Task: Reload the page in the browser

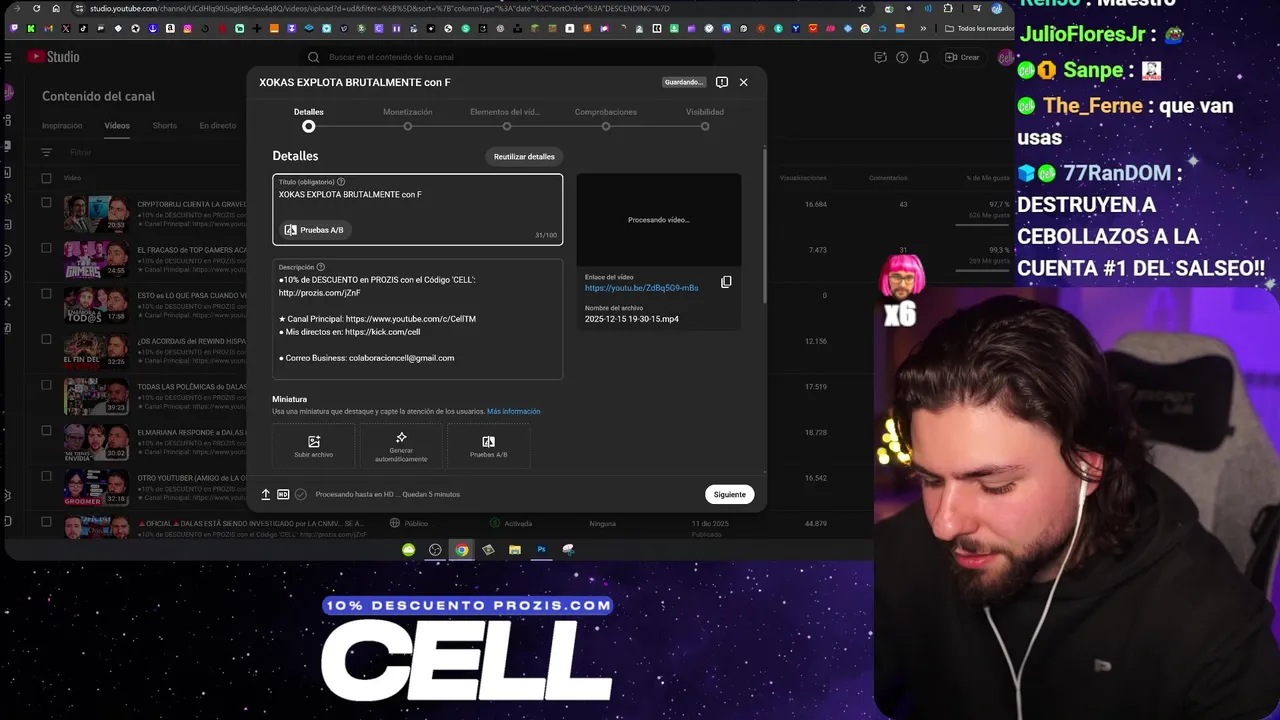Action: point(37,9)
